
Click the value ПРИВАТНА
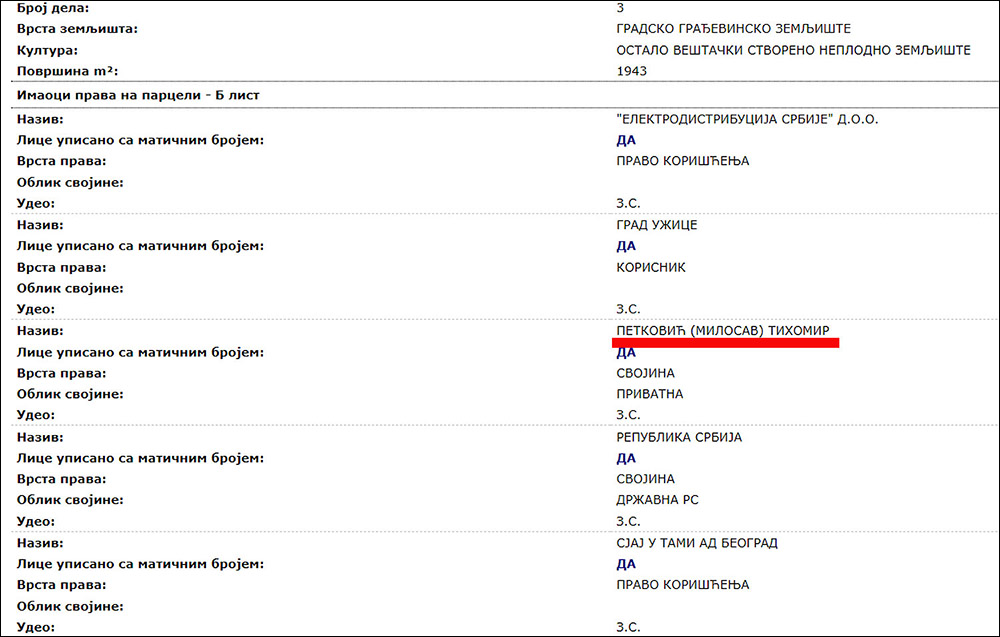[649, 394]
